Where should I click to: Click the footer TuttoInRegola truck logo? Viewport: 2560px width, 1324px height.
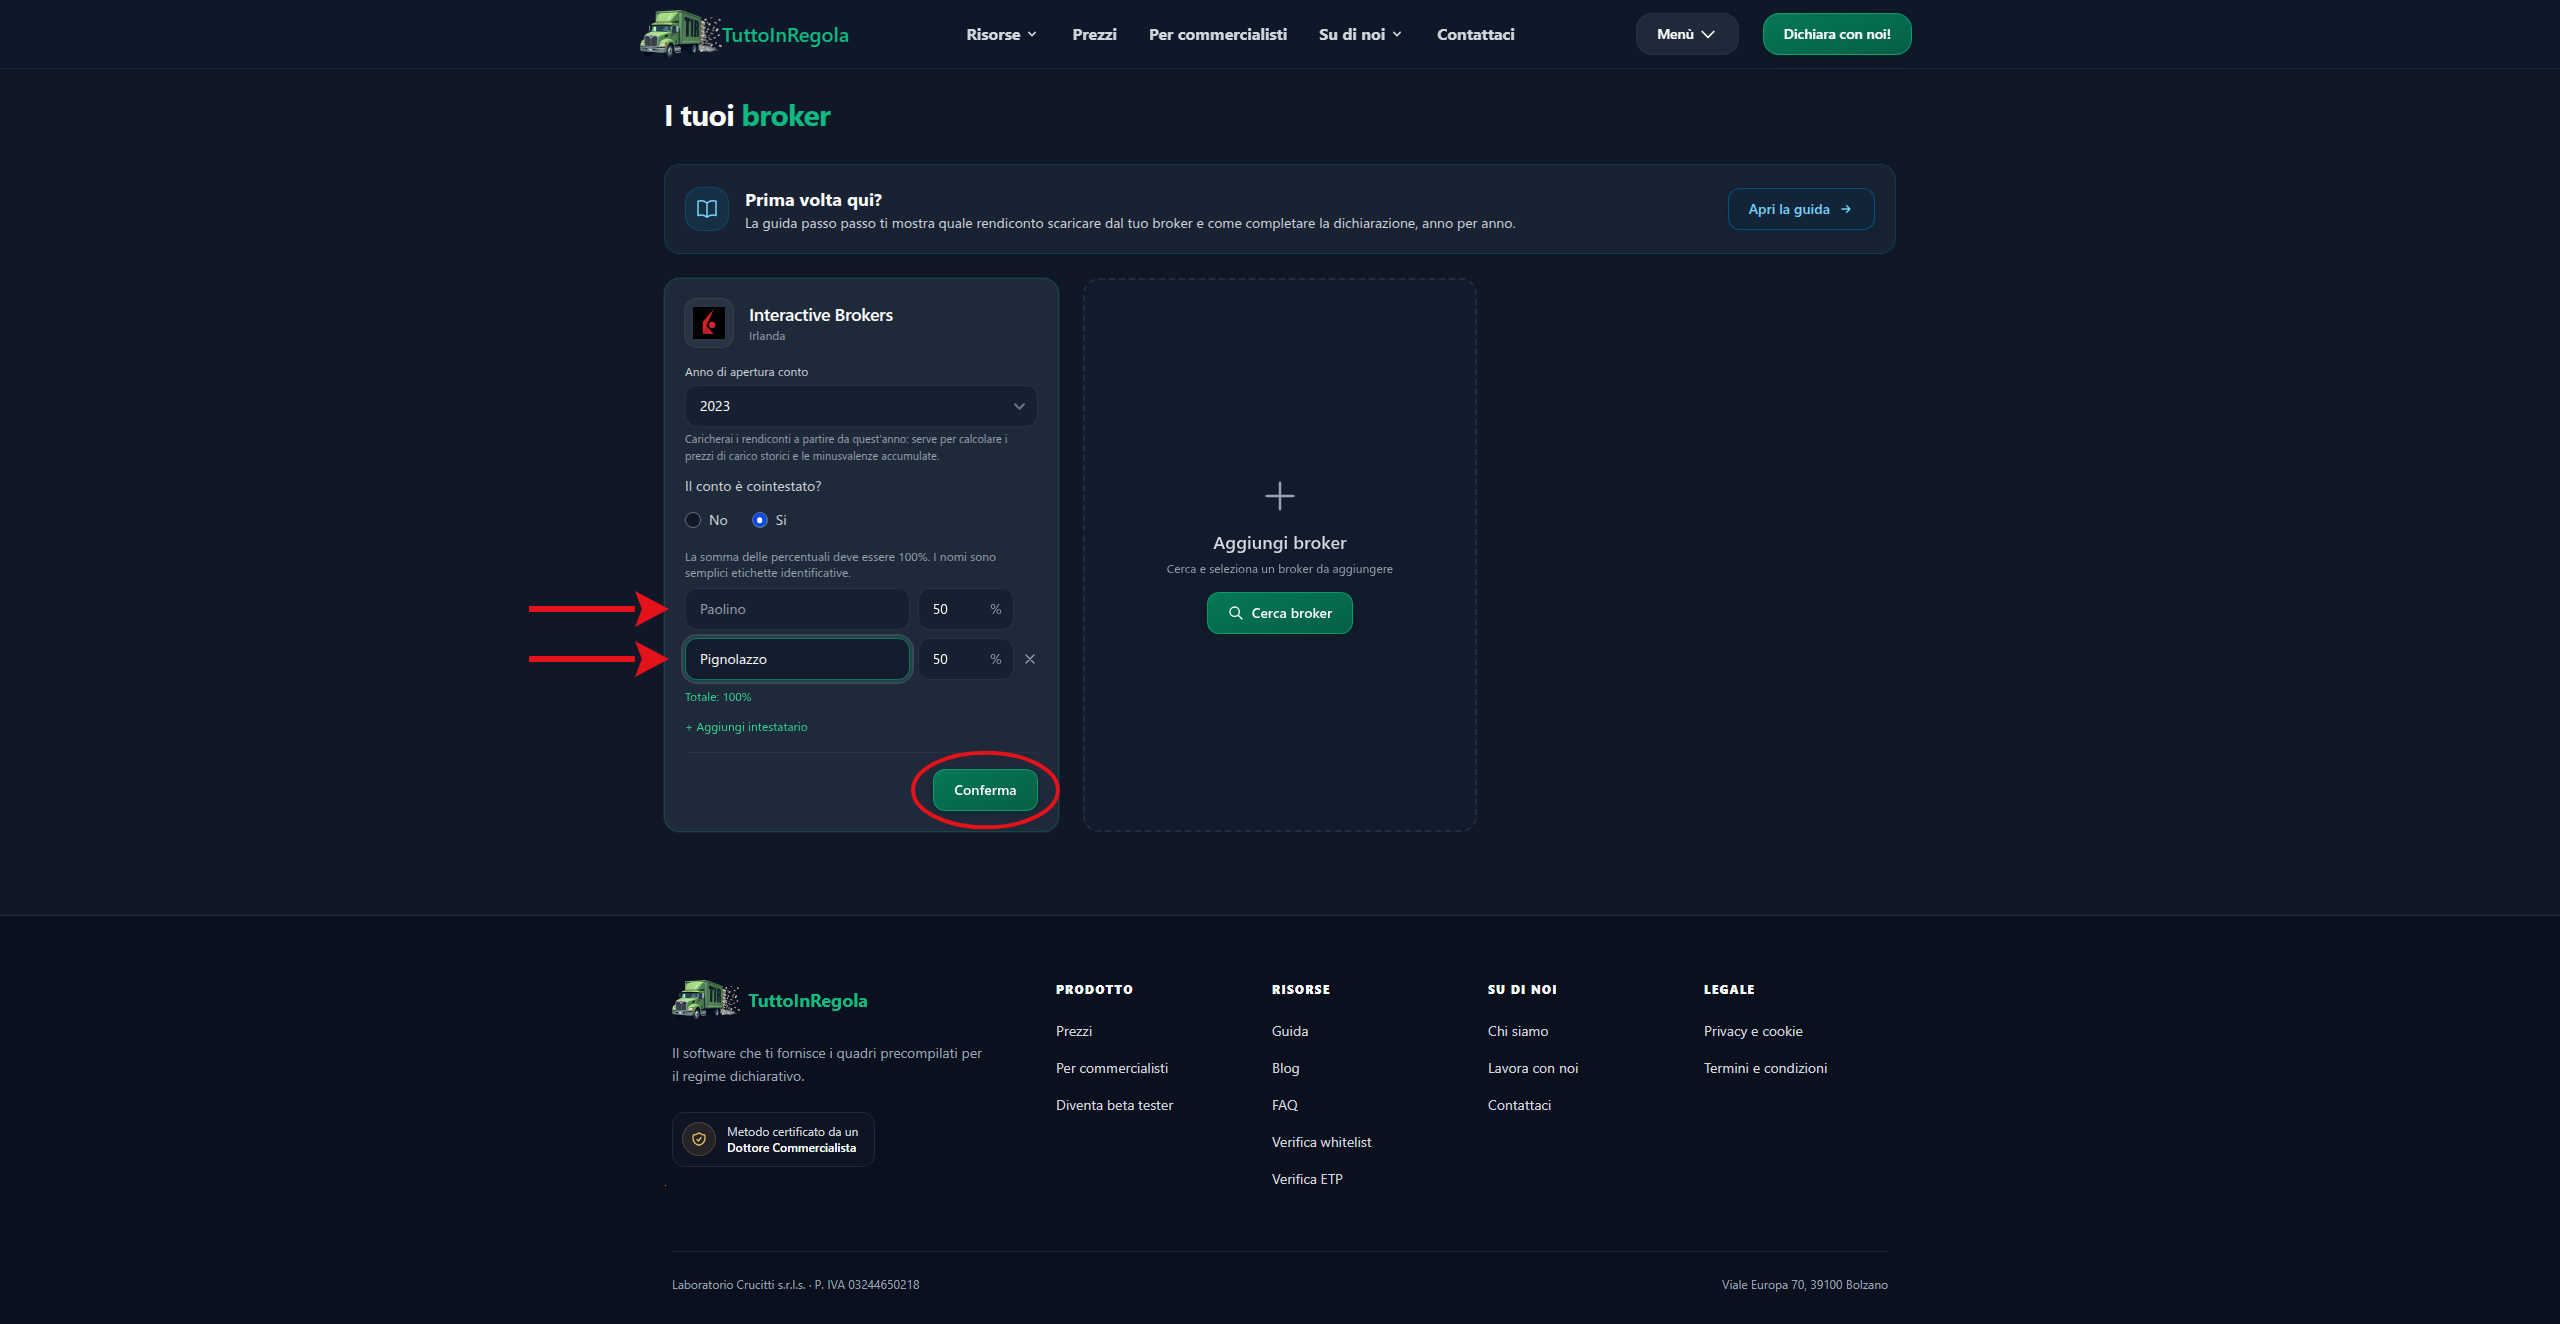706,999
